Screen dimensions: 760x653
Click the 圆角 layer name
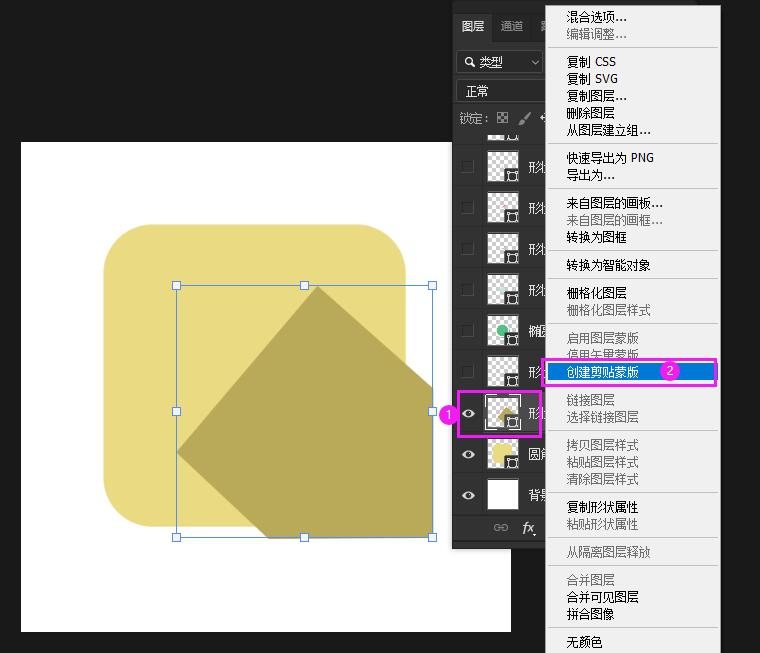(x=537, y=454)
